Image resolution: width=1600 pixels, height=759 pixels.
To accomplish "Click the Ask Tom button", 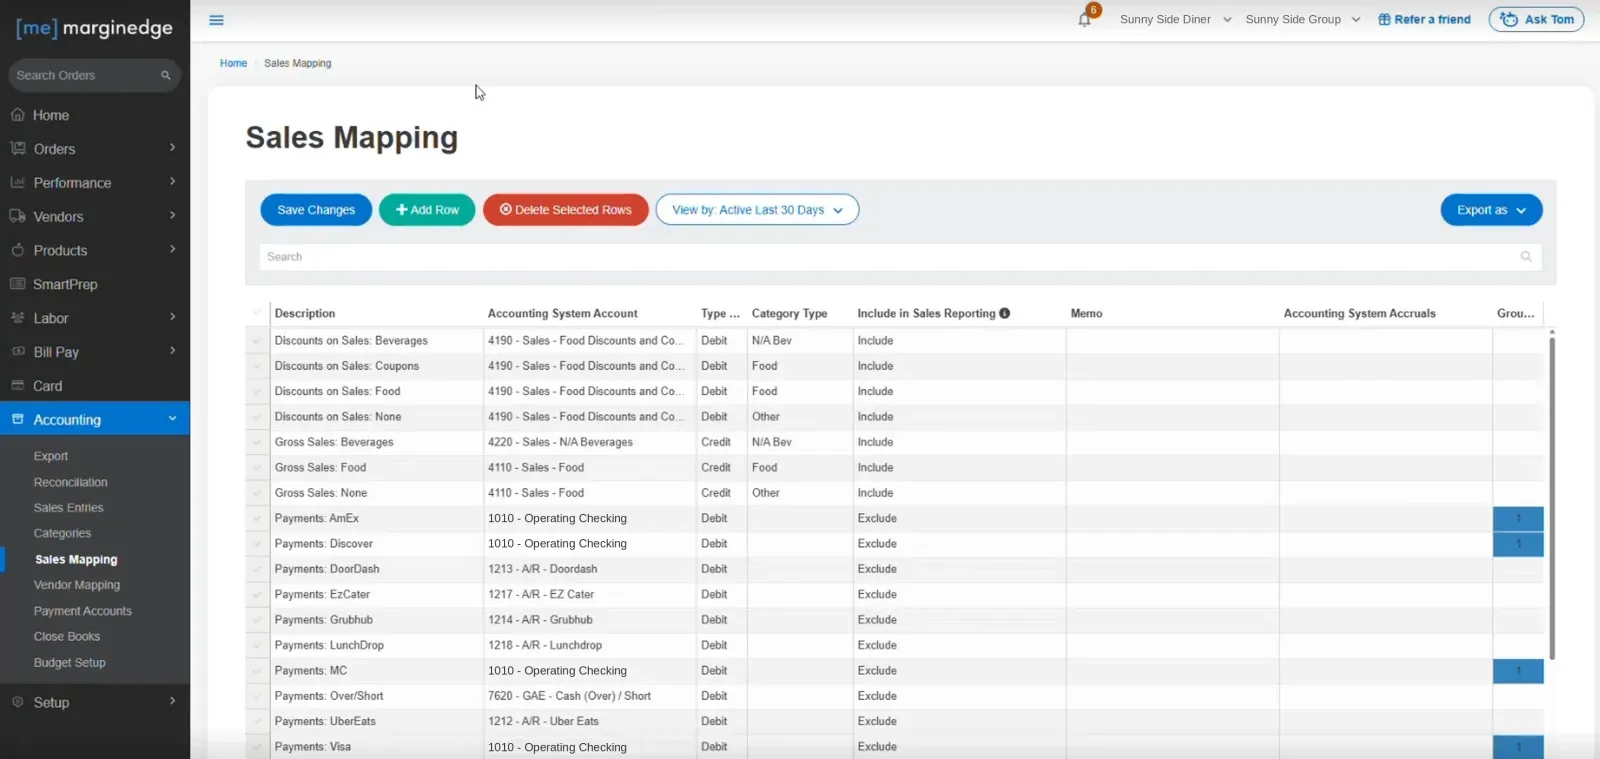I will tap(1536, 19).
